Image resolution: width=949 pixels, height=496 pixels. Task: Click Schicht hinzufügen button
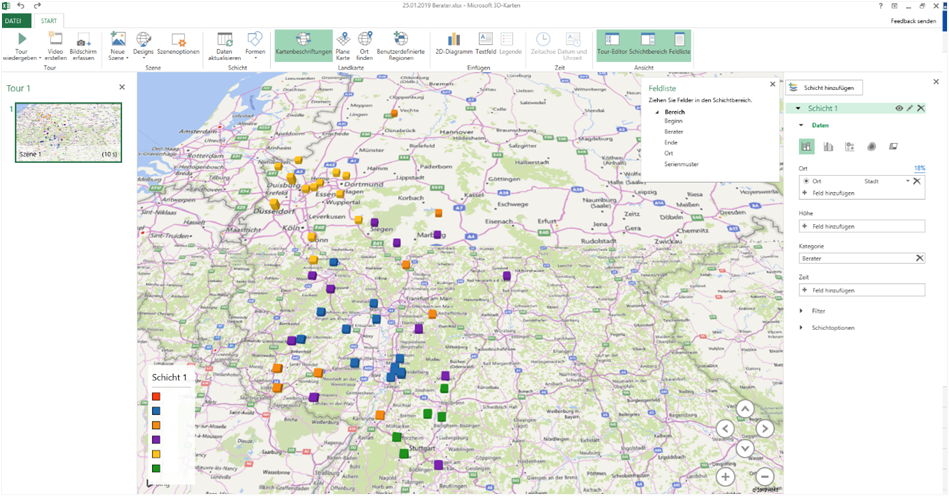pyautogui.click(x=824, y=88)
